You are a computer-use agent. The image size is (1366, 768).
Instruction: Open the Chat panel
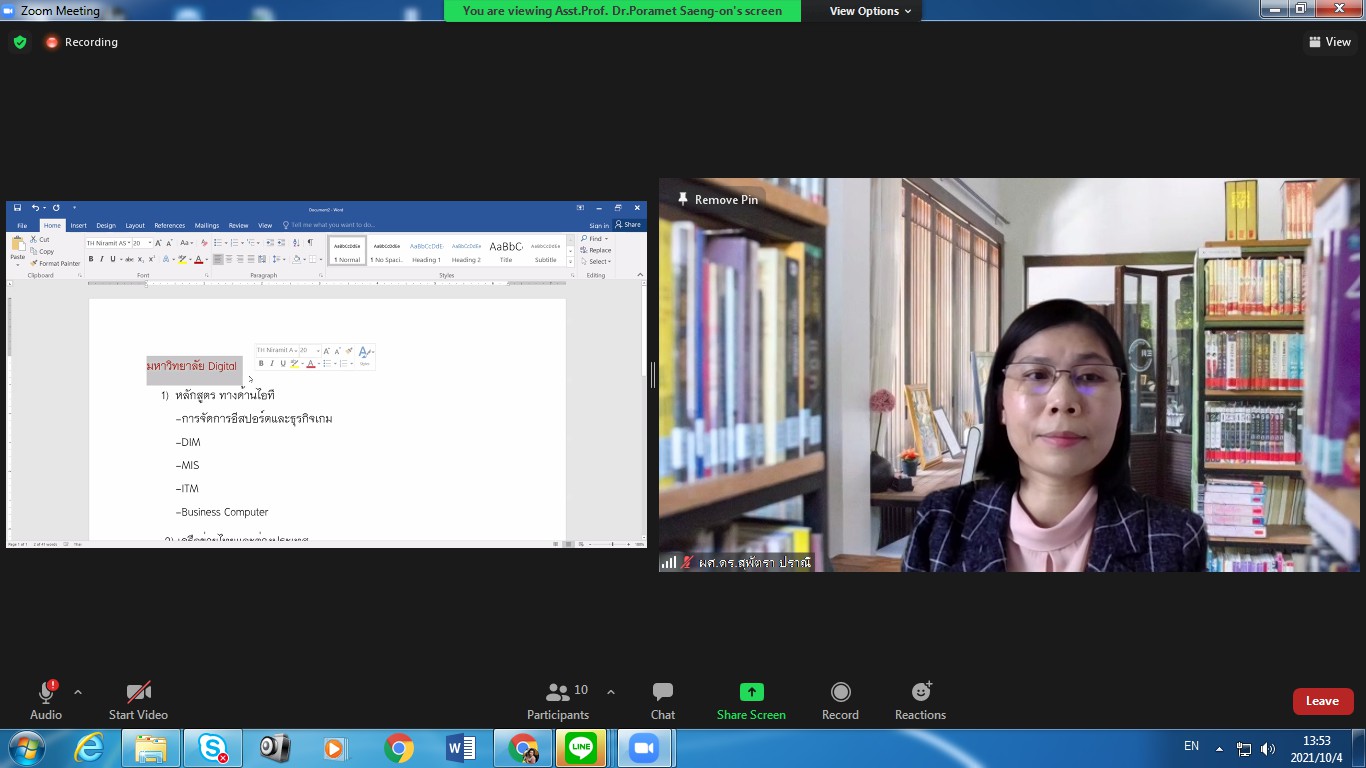click(662, 692)
